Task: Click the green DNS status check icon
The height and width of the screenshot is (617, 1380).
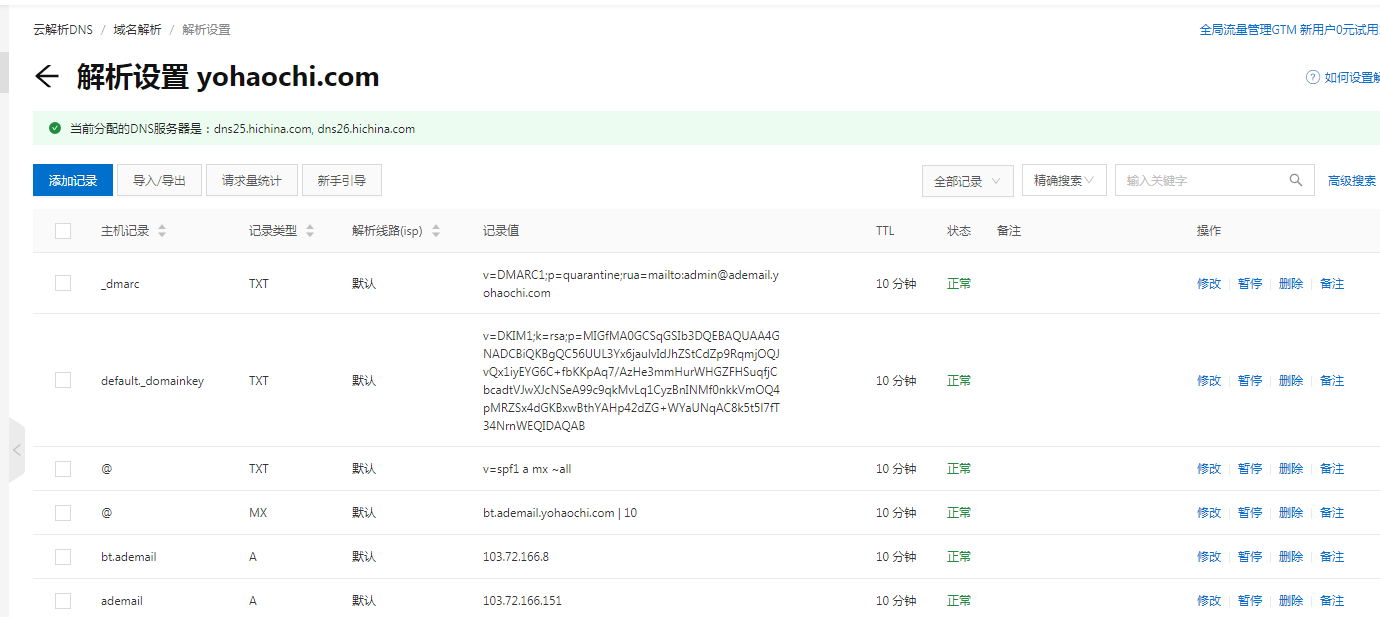Action: (54, 129)
